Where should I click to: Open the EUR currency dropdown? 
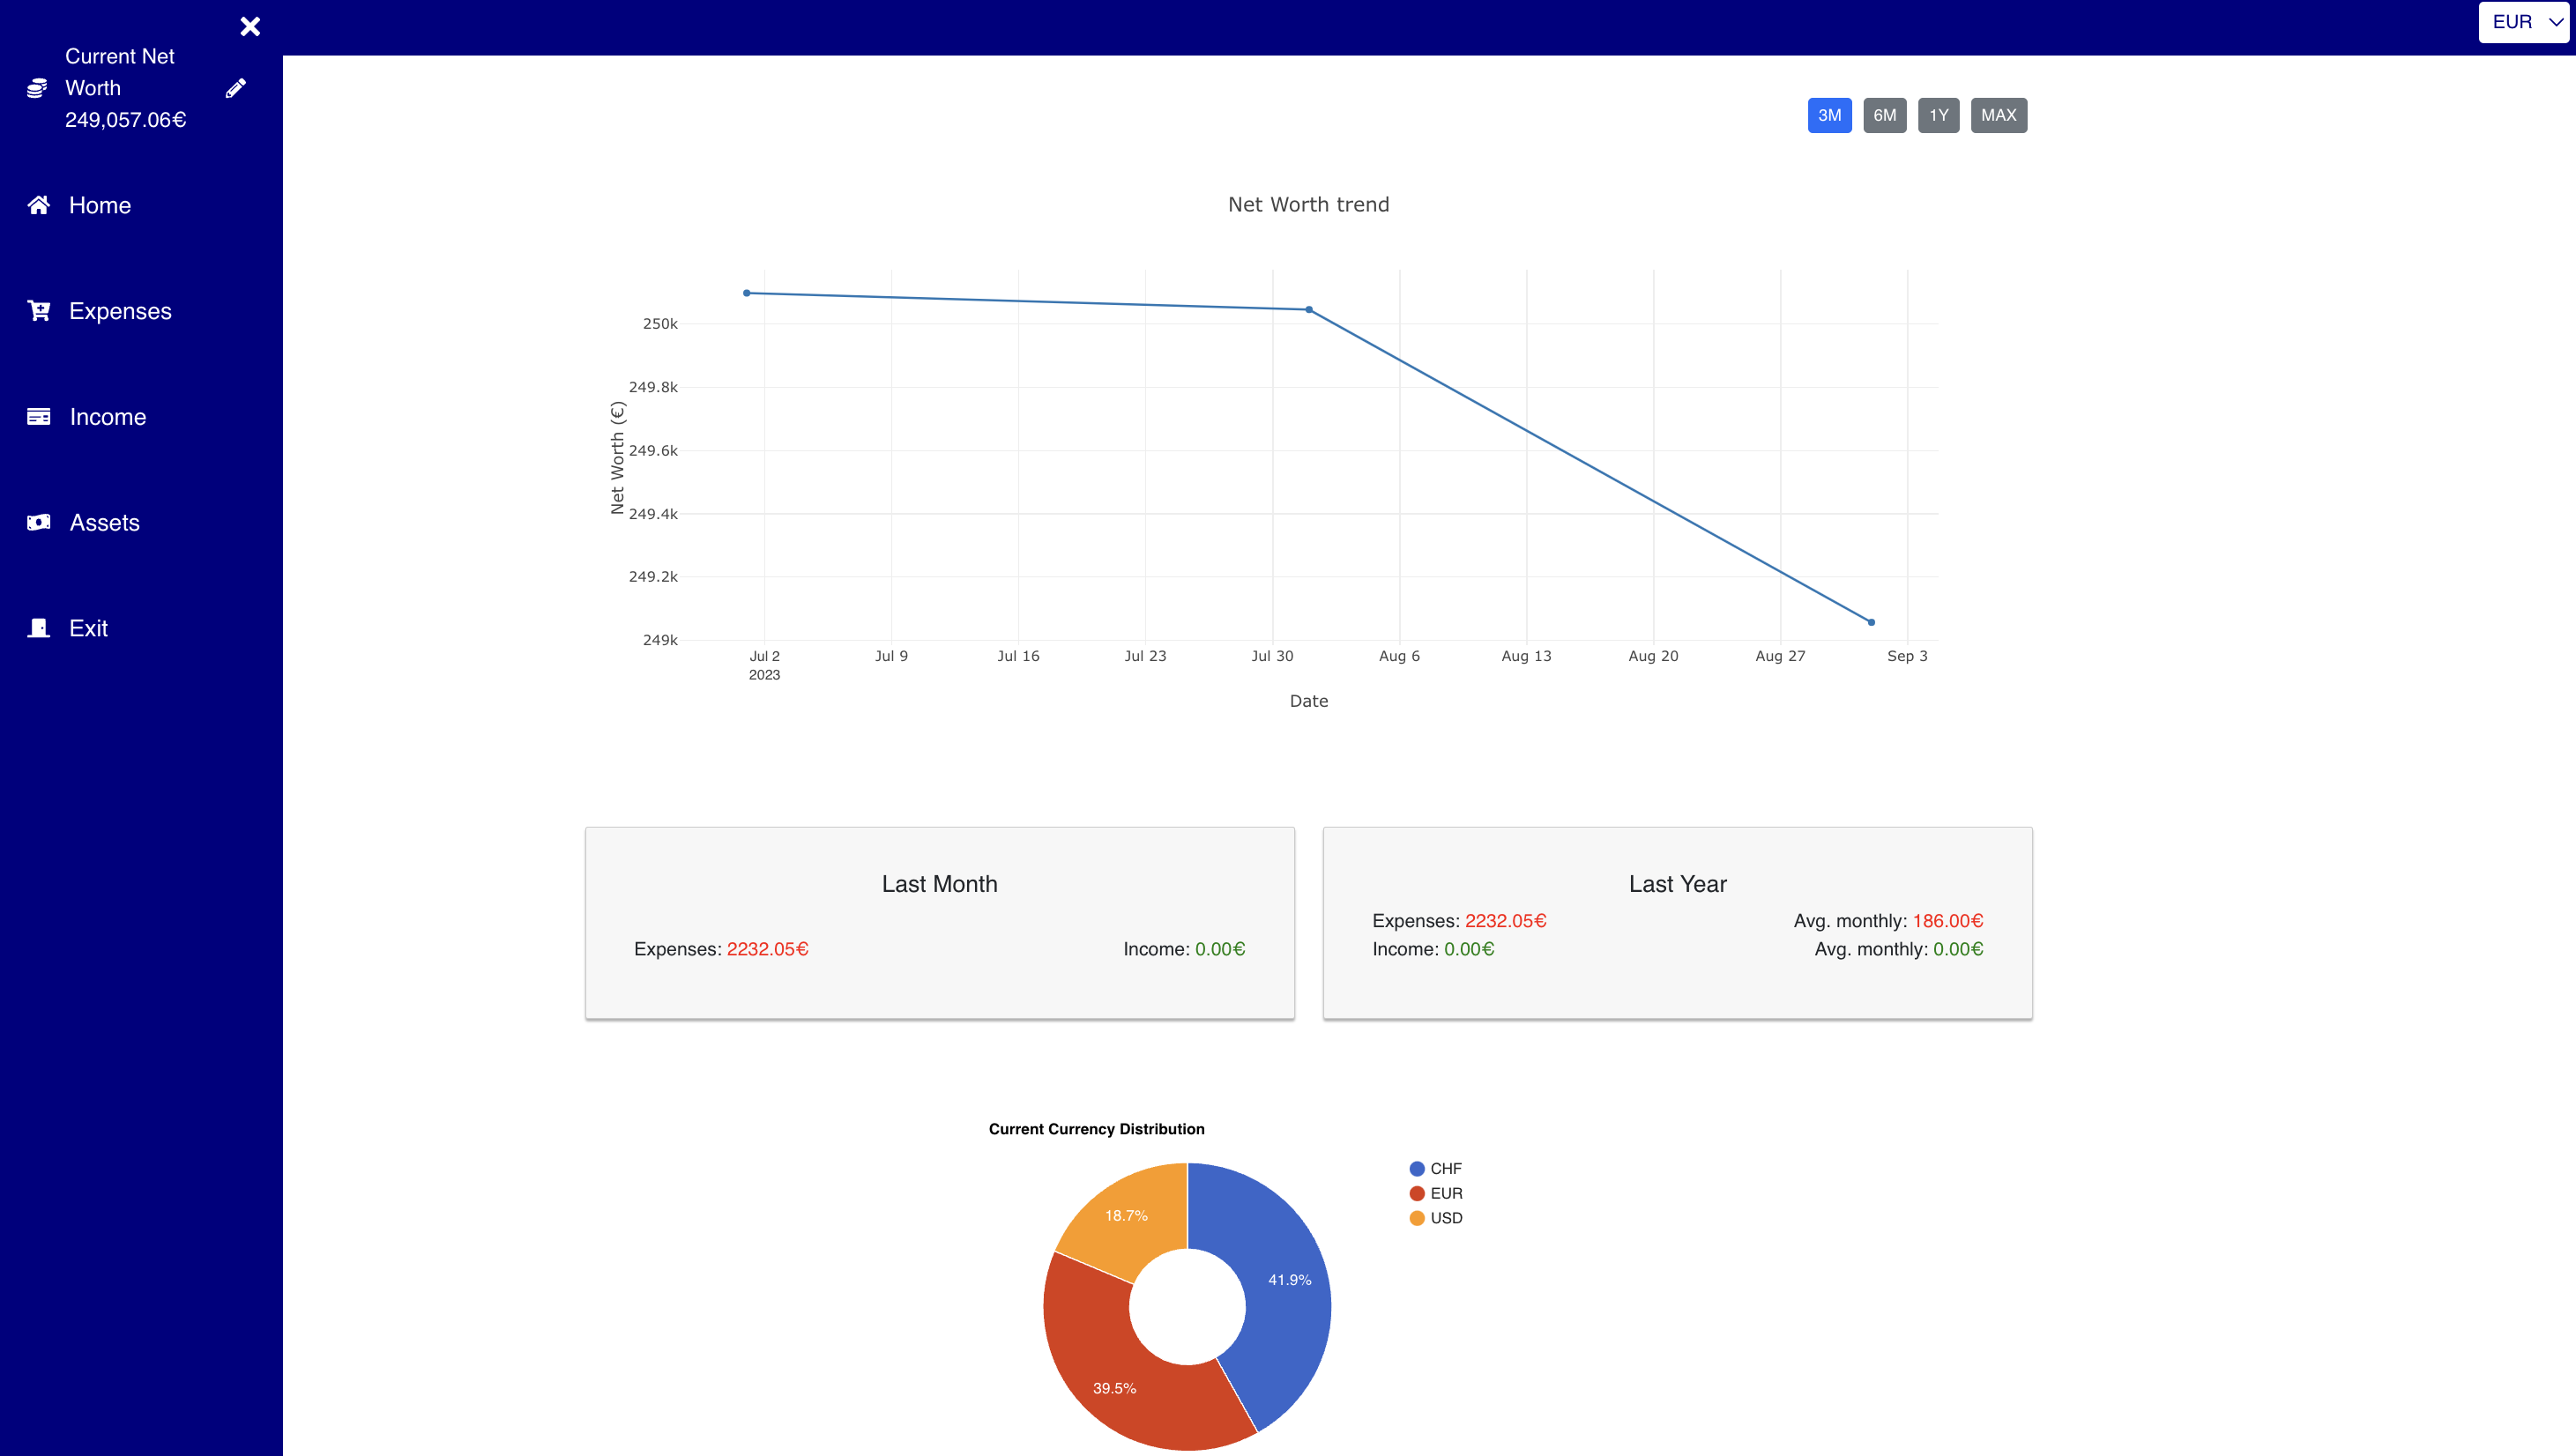[2524, 22]
